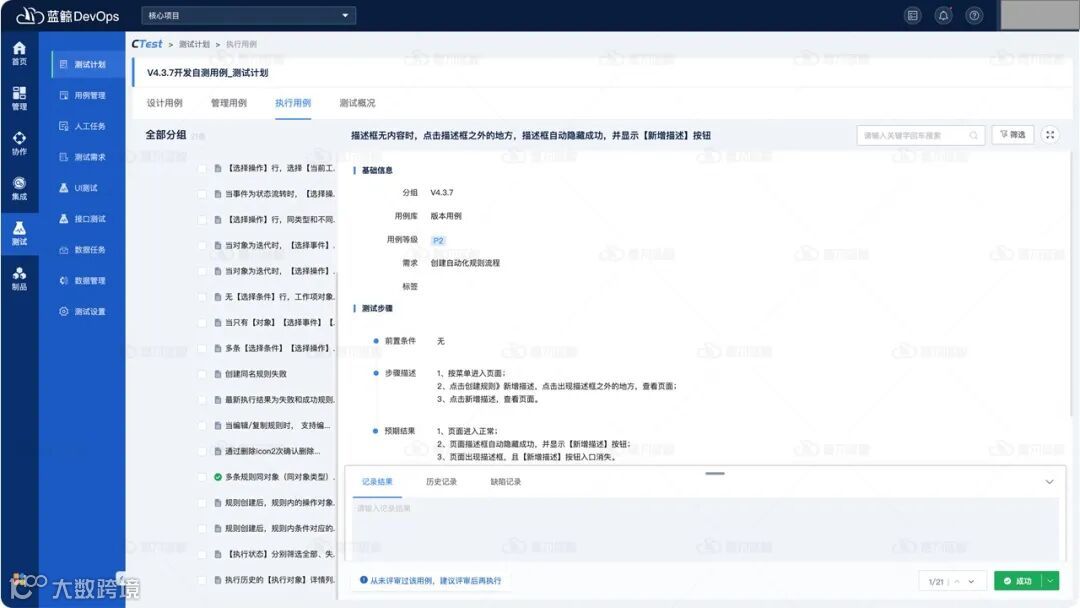1080x608 pixels.
Task: Go to next case with down arrow
Action: 971,582
